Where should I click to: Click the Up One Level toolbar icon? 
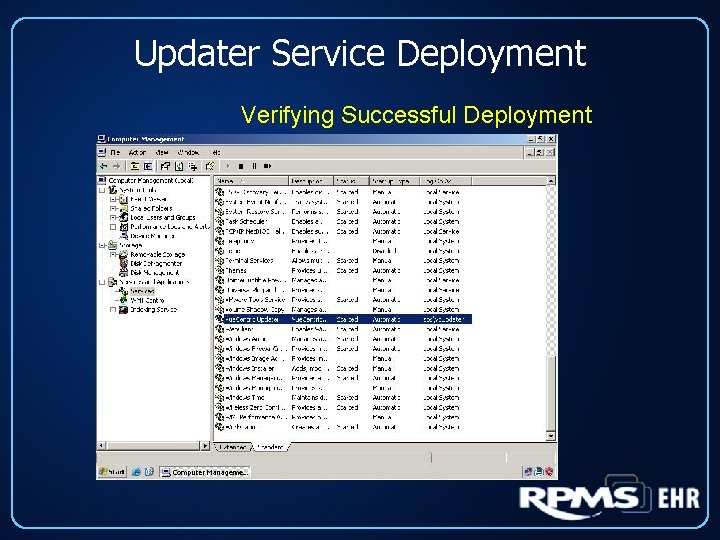point(135,166)
